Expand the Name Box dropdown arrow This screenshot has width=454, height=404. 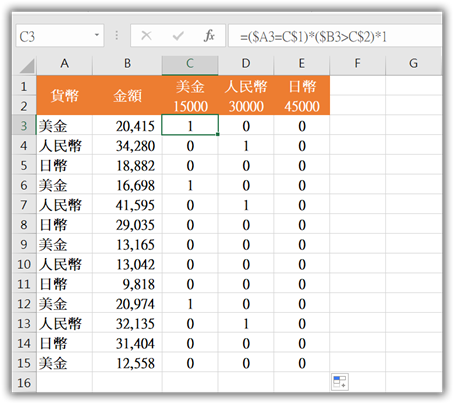tap(97, 35)
